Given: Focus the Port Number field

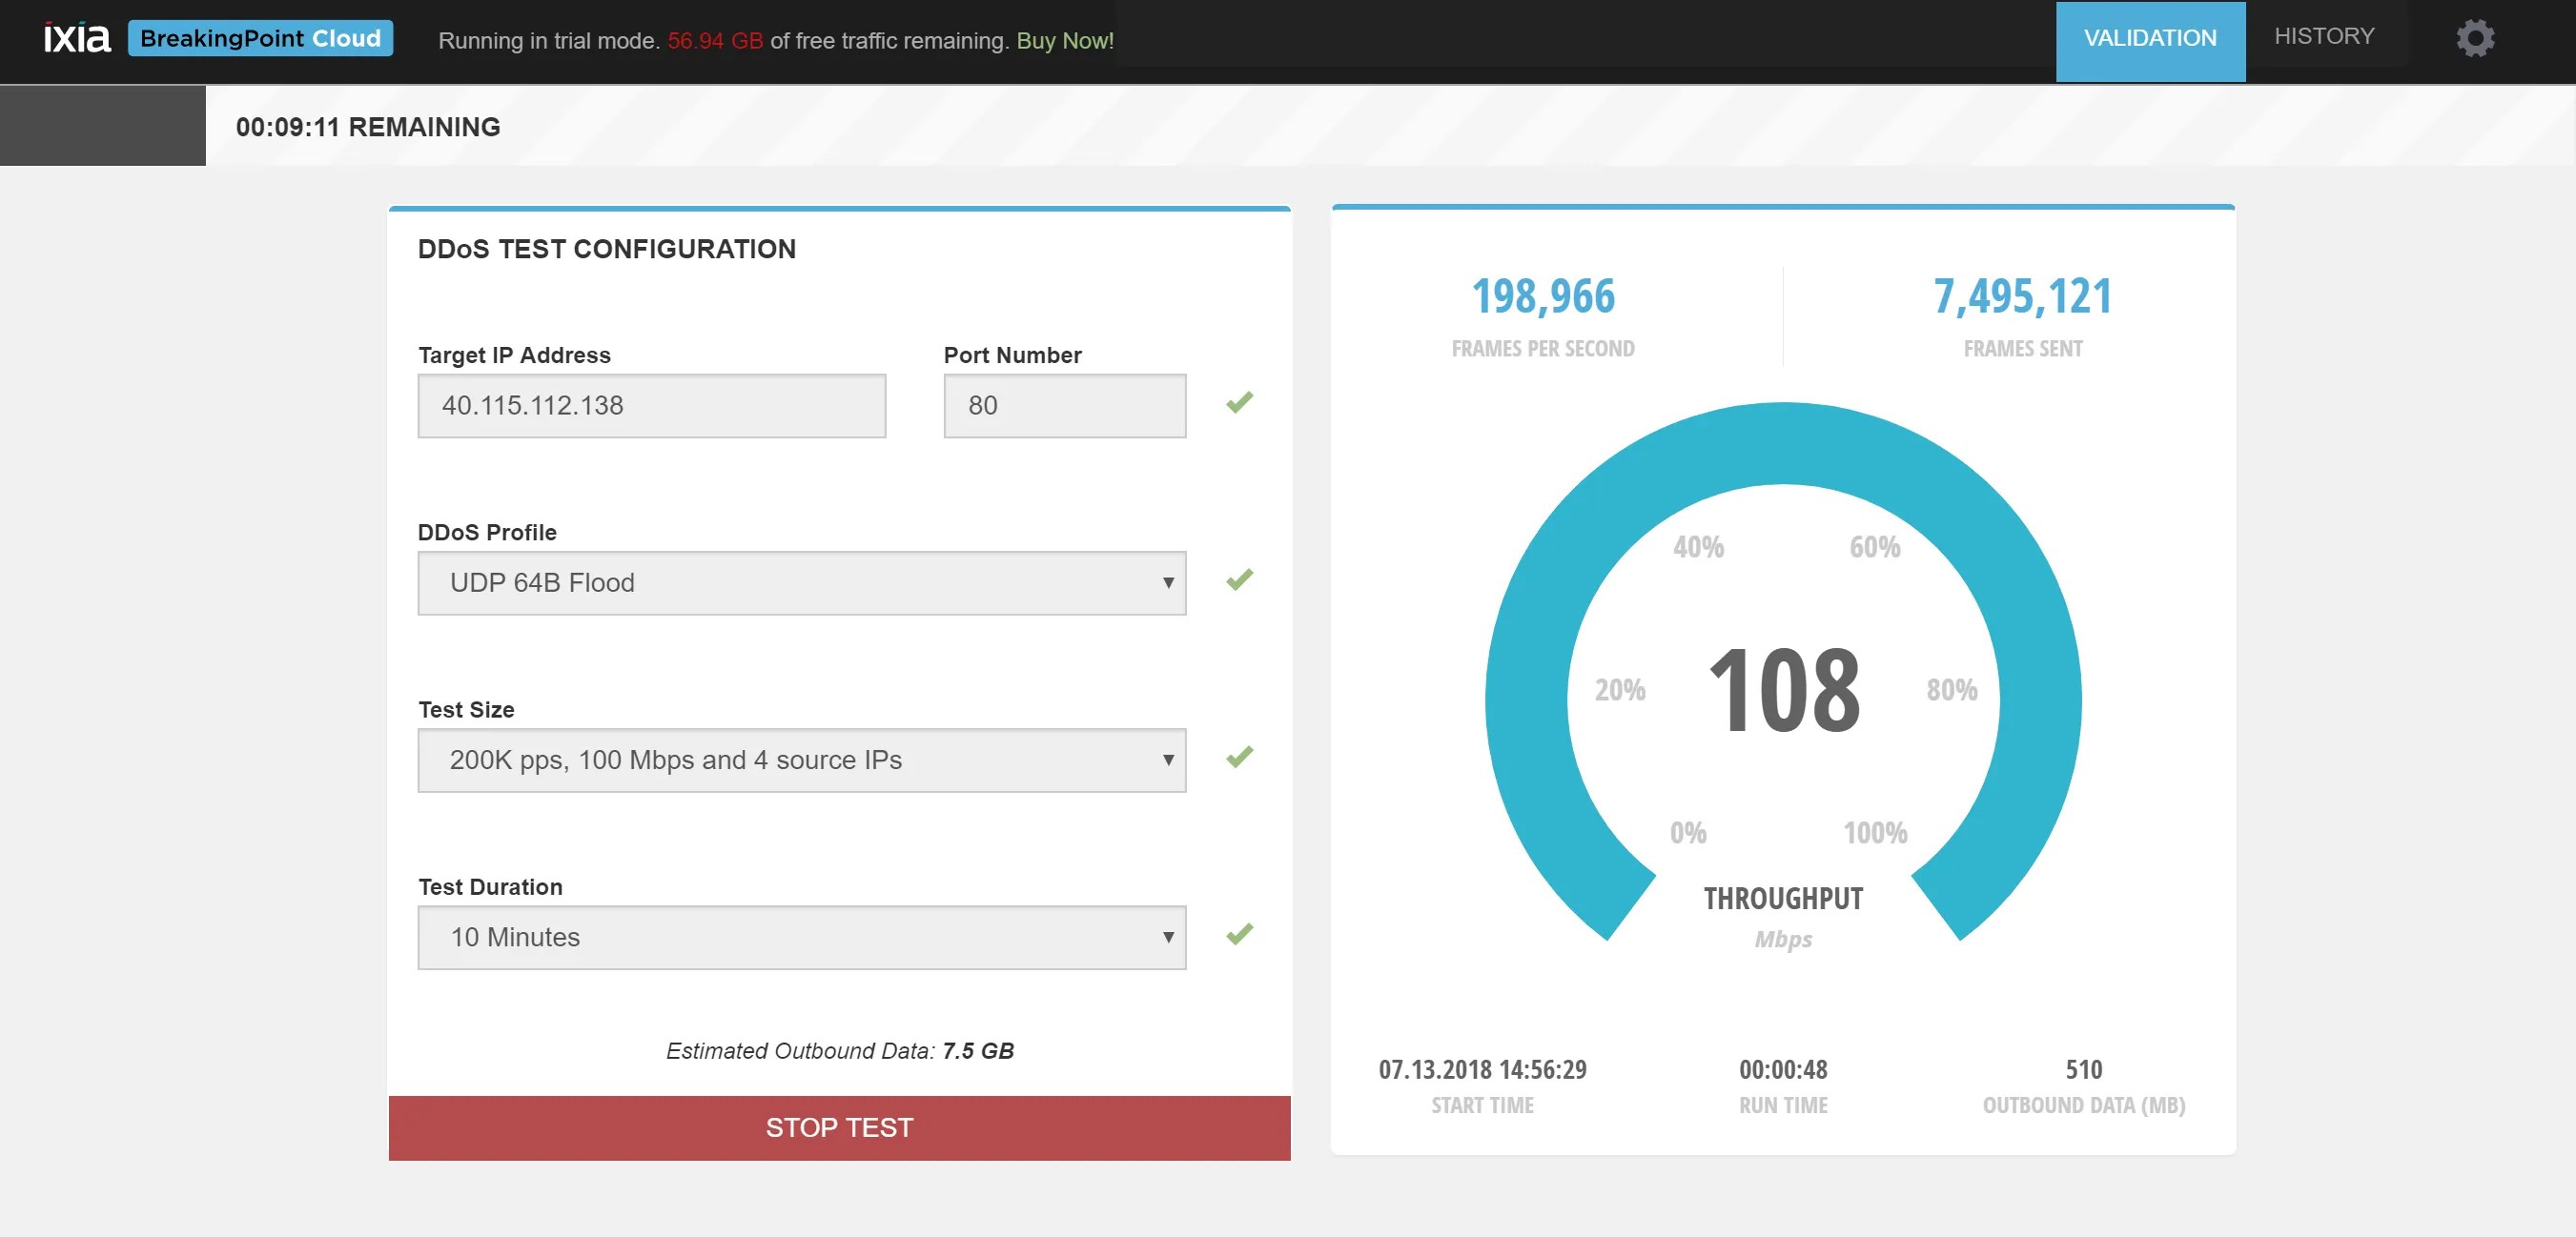Looking at the screenshot, I should (x=1065, y=406).
